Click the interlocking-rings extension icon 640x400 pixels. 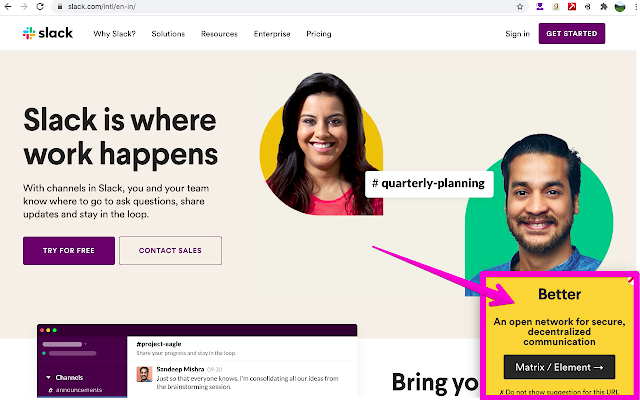click(588, 6)
